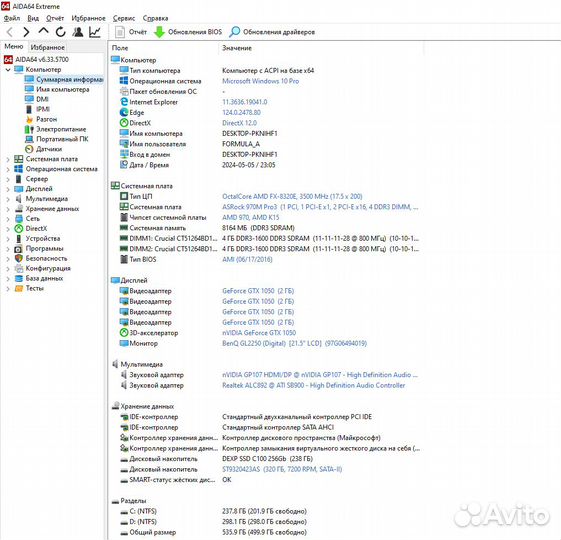Go back with the left arrow toolbar icon
Screen dimensions: 561x540
pyautogui.click(x=10, y=32)
